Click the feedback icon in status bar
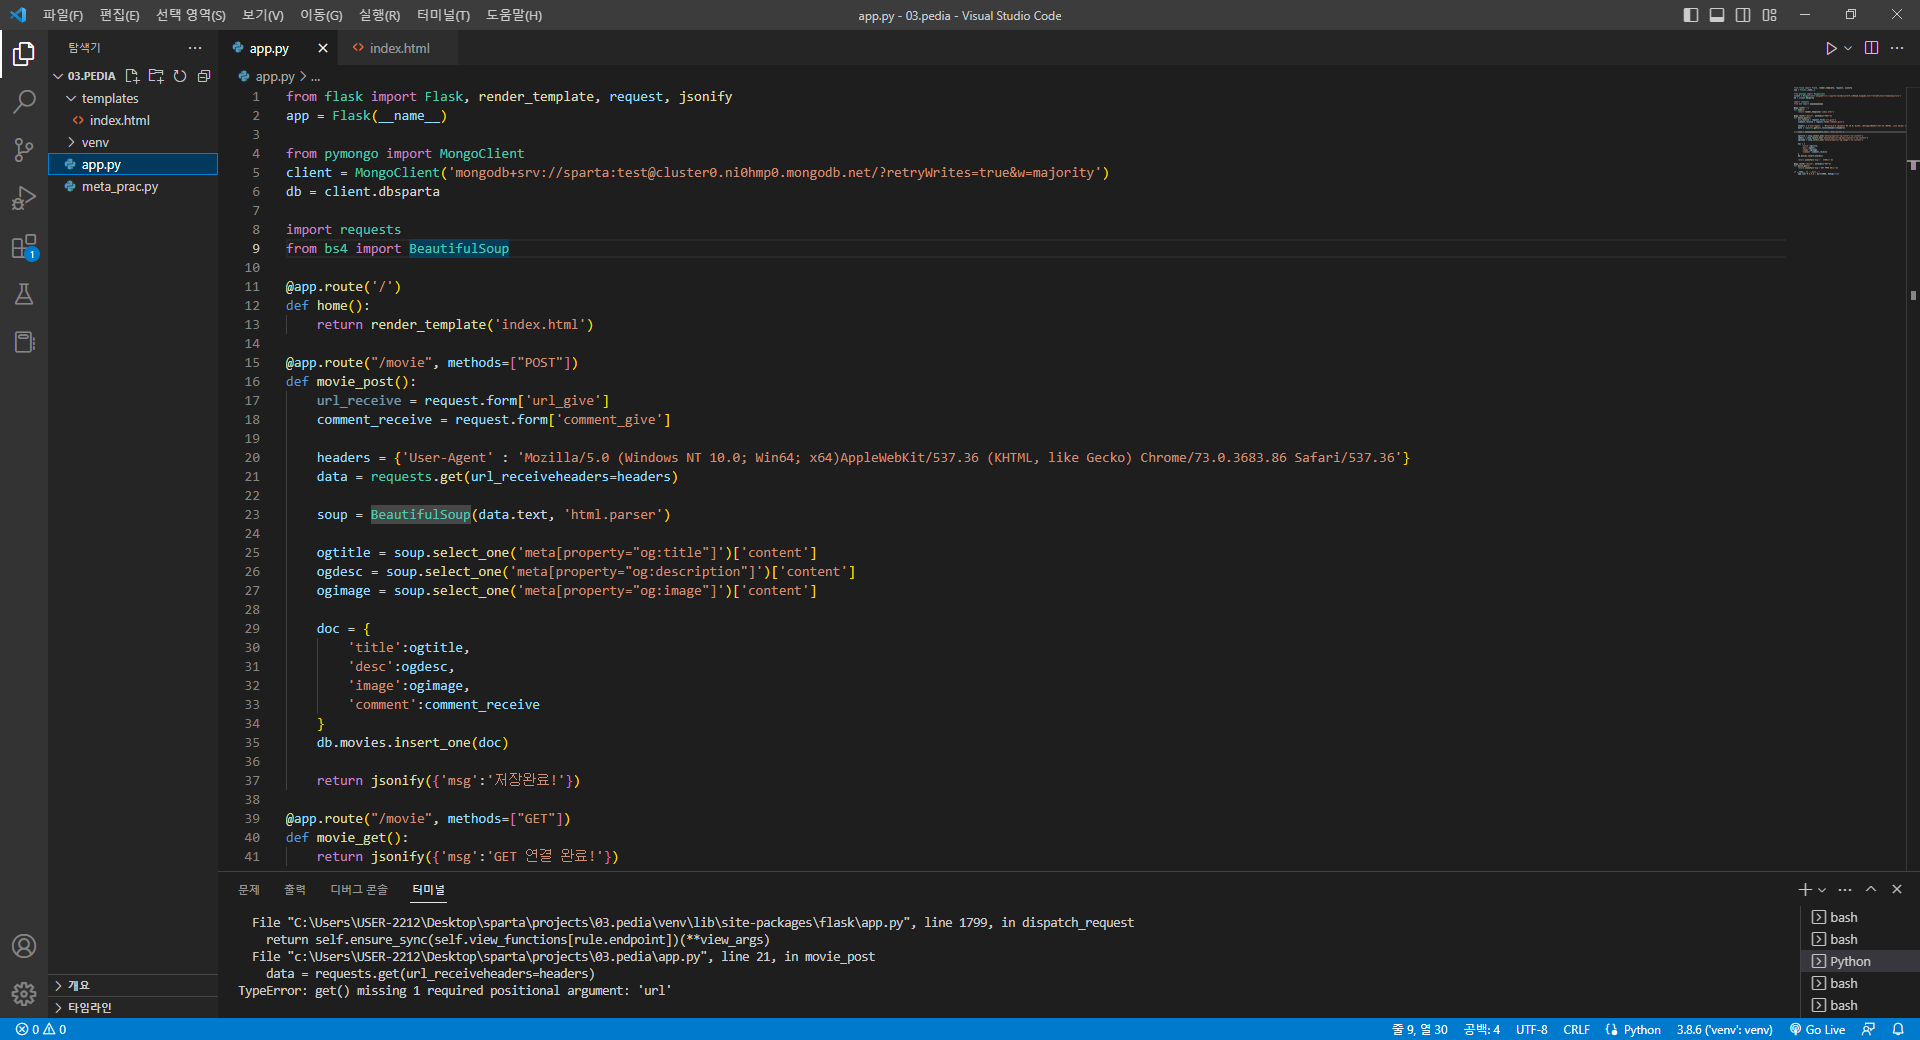 click(1868, 1029)
